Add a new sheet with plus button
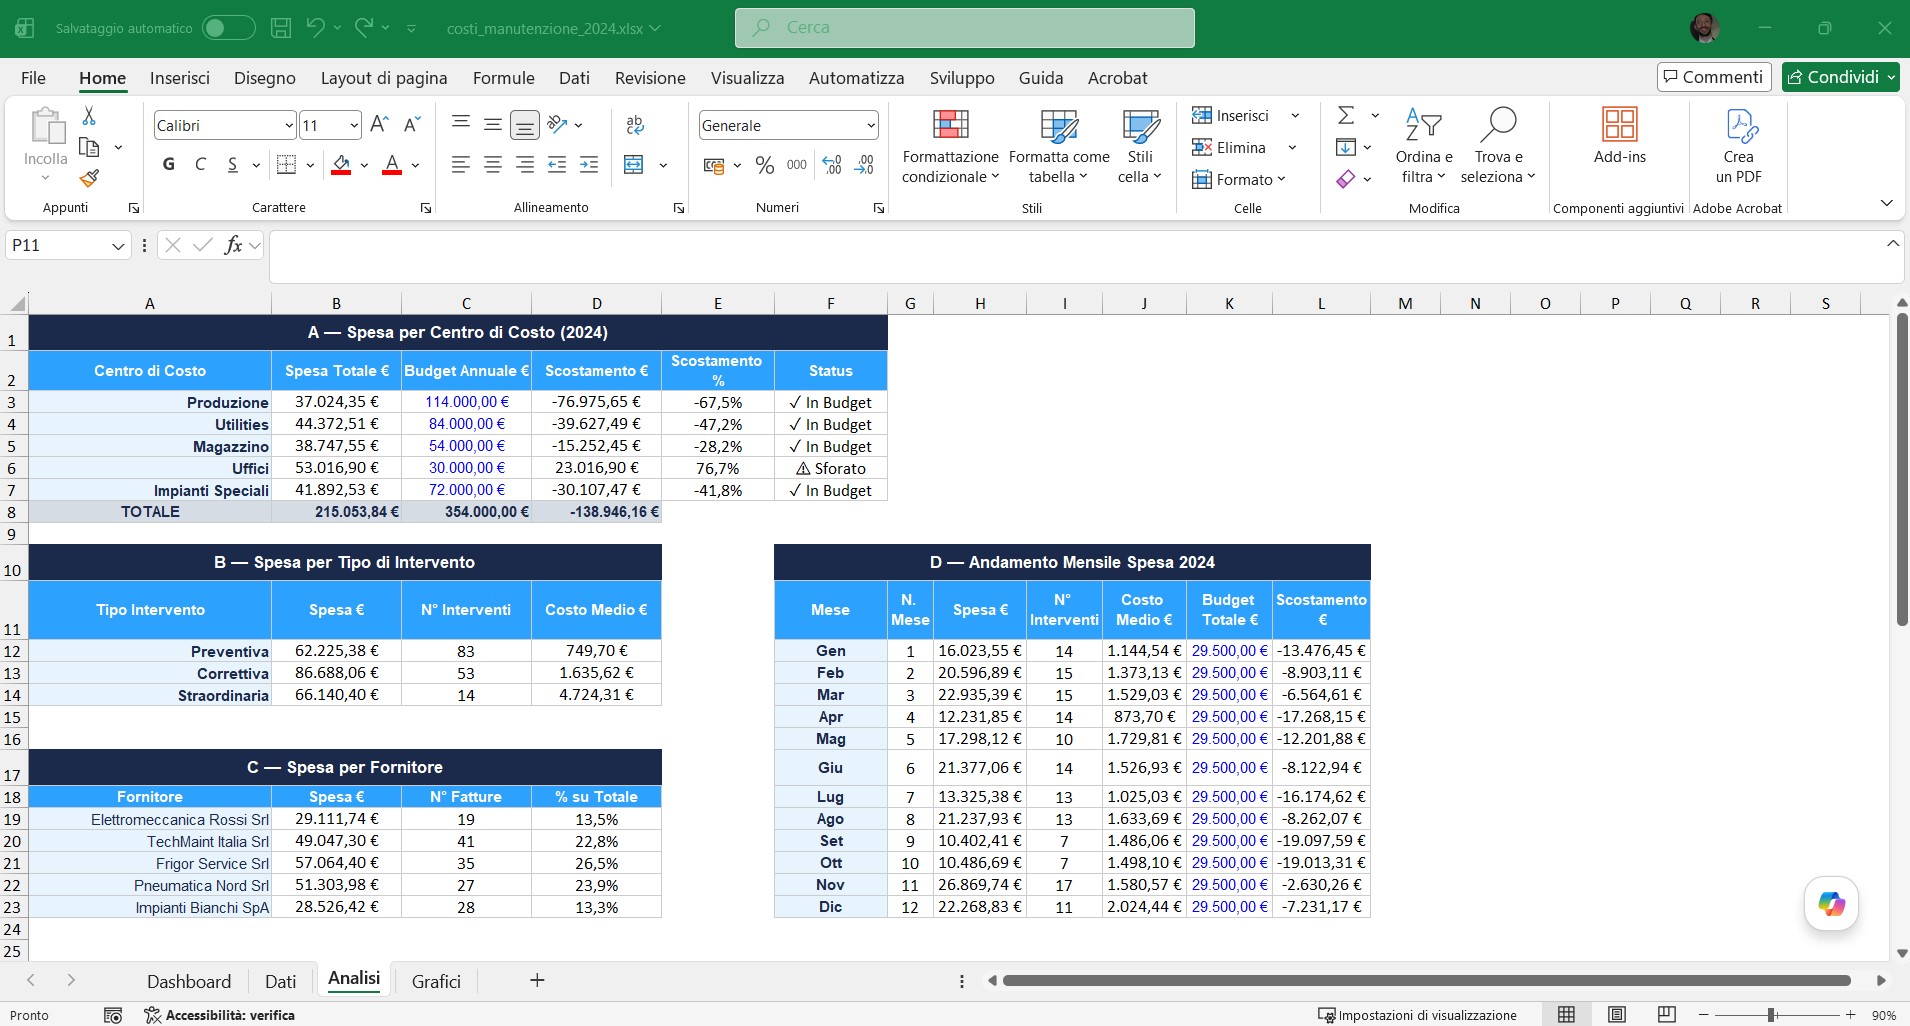This screenshot has height=1026, width=1910. 537,980
